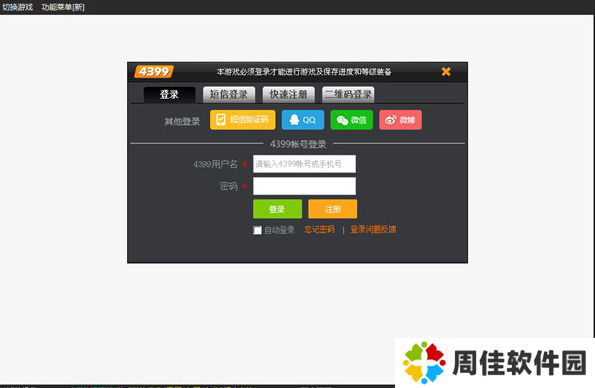
Task: Log in with 微博 account
Action: click(x=400, y=120)
